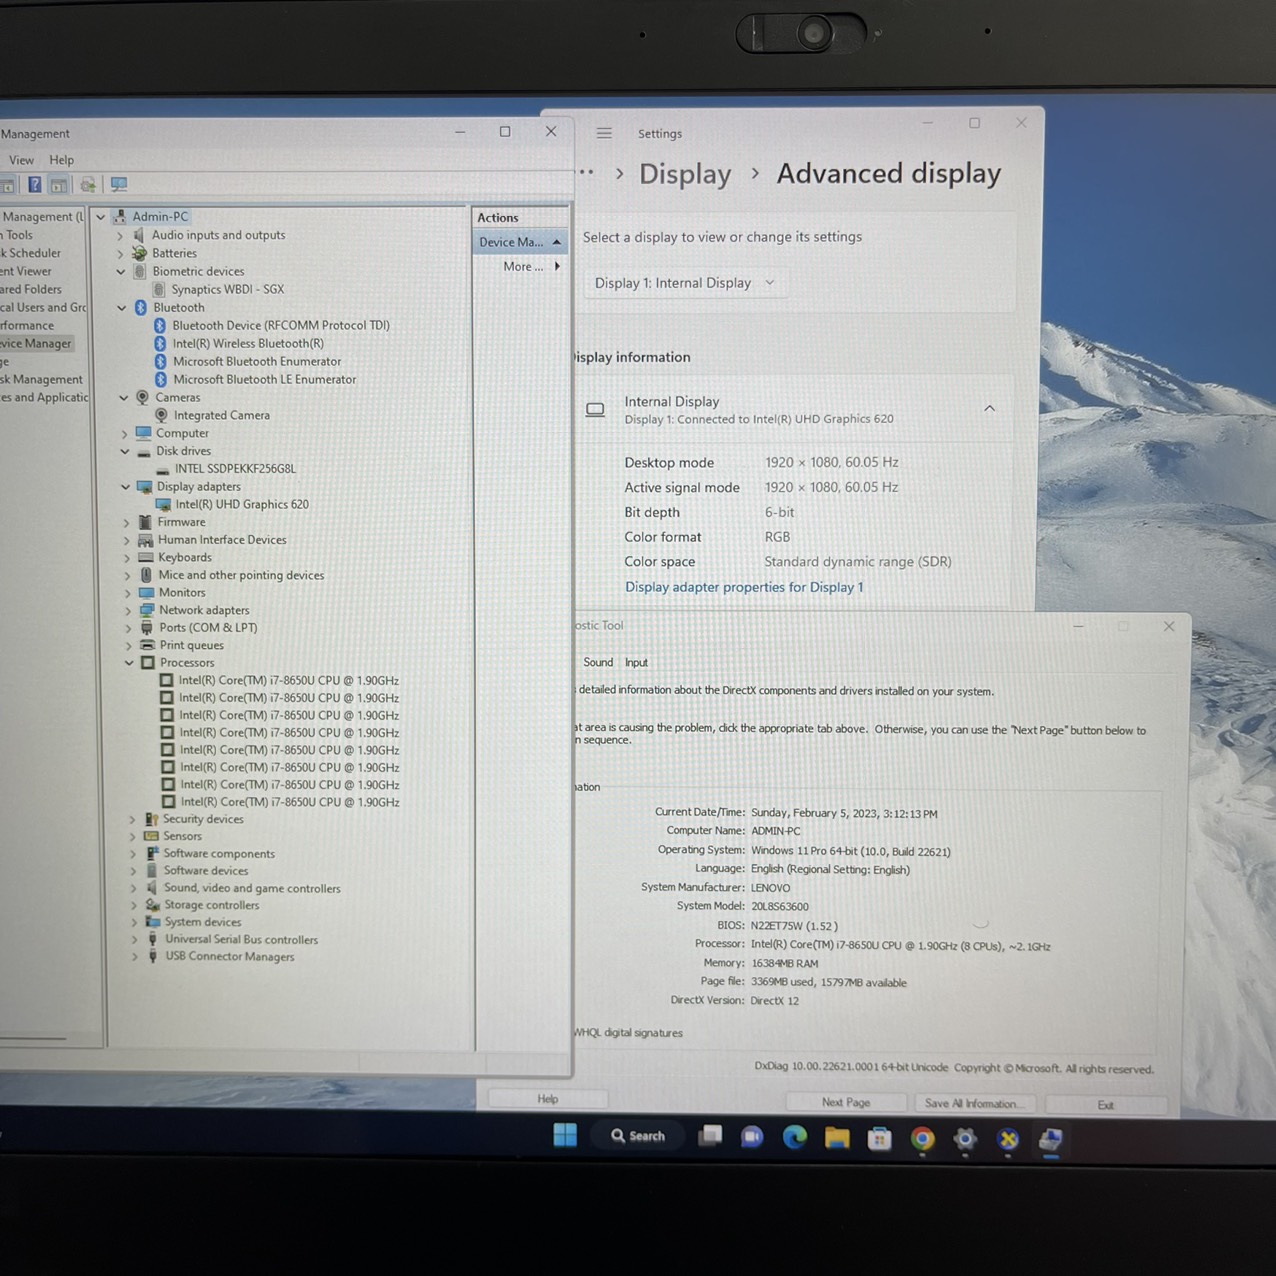Click the Help button in DxDiag
The image size is (1276, 1276).
point(548,1099)
